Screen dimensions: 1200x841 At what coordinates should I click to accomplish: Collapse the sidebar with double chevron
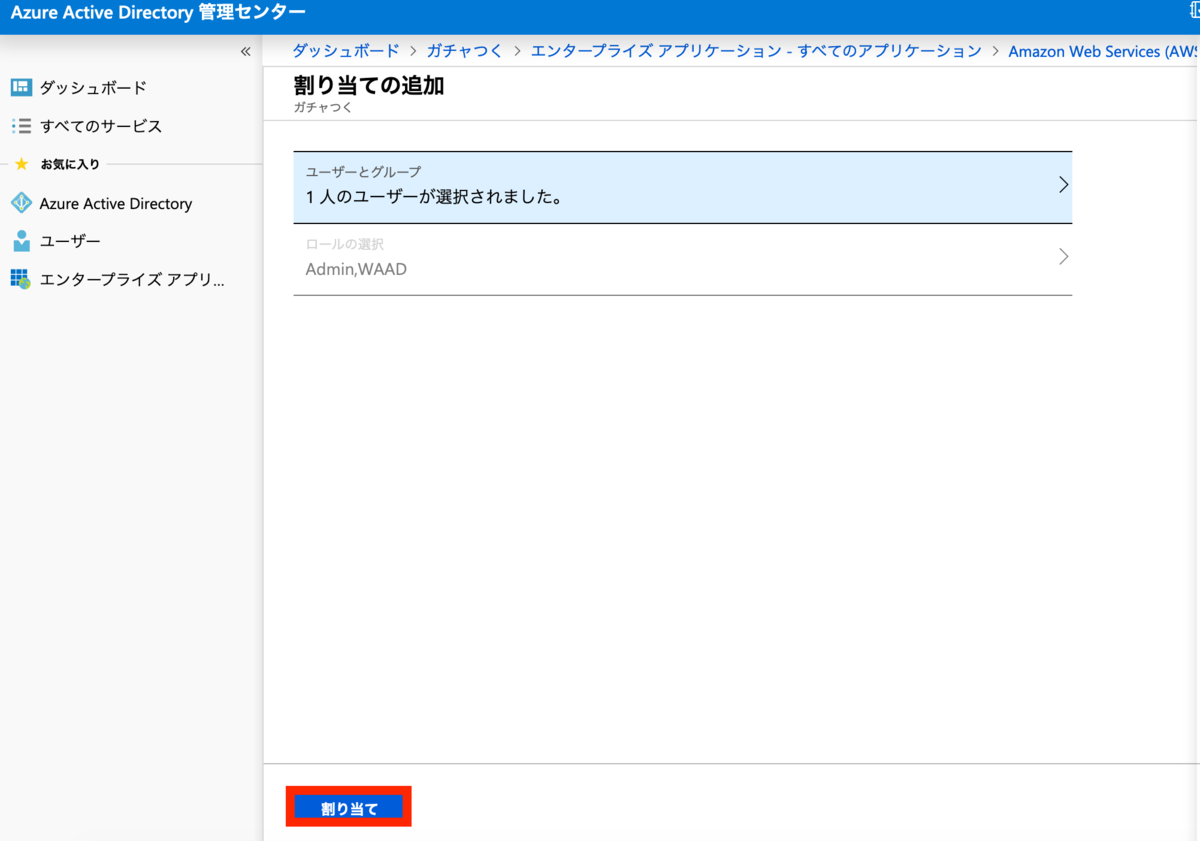[246, 51]
